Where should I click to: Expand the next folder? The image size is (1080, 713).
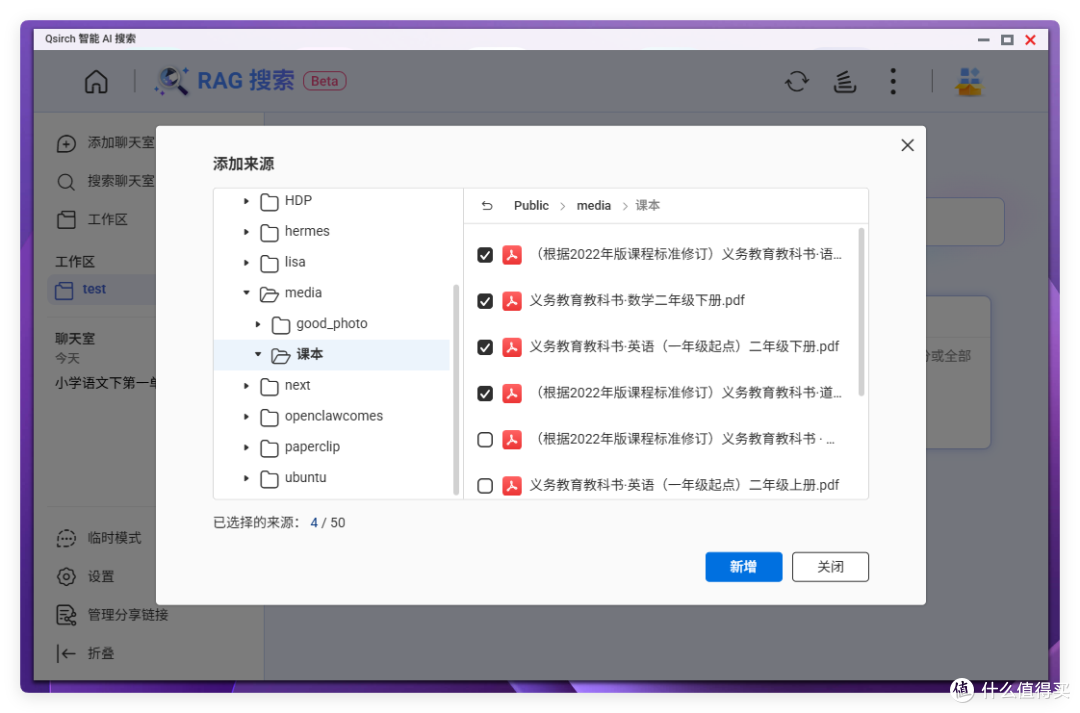[x=246, y=386]
